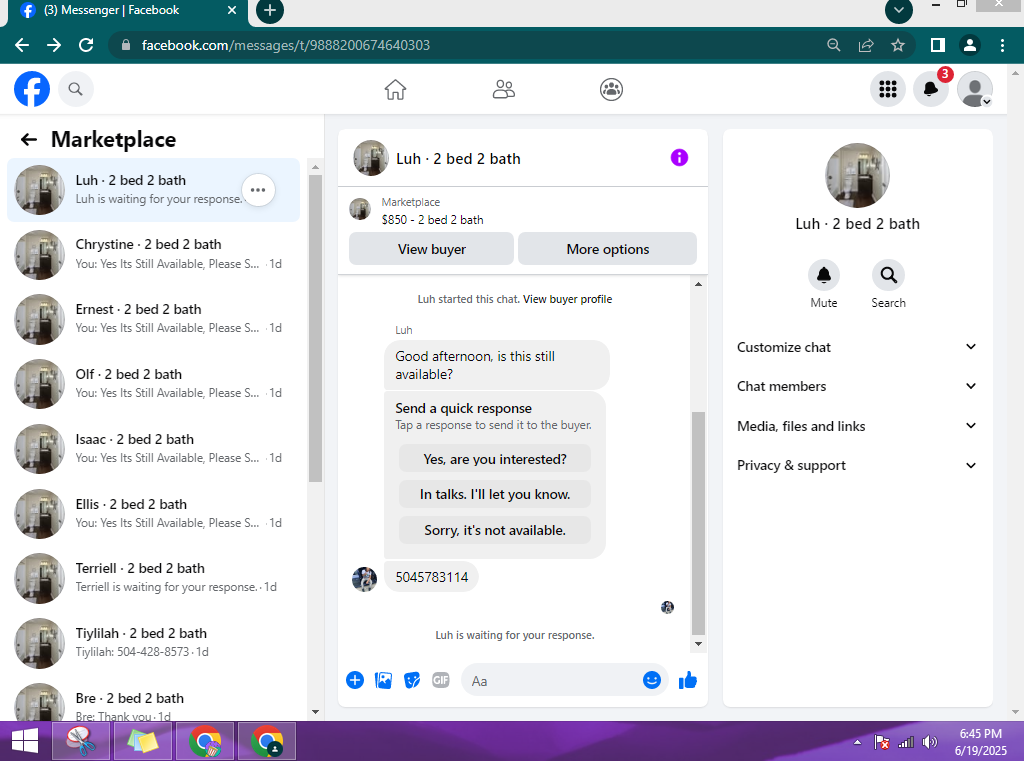Click the Facebook search magnifier icon
The image size is (1024, 761).
[76, 89]
